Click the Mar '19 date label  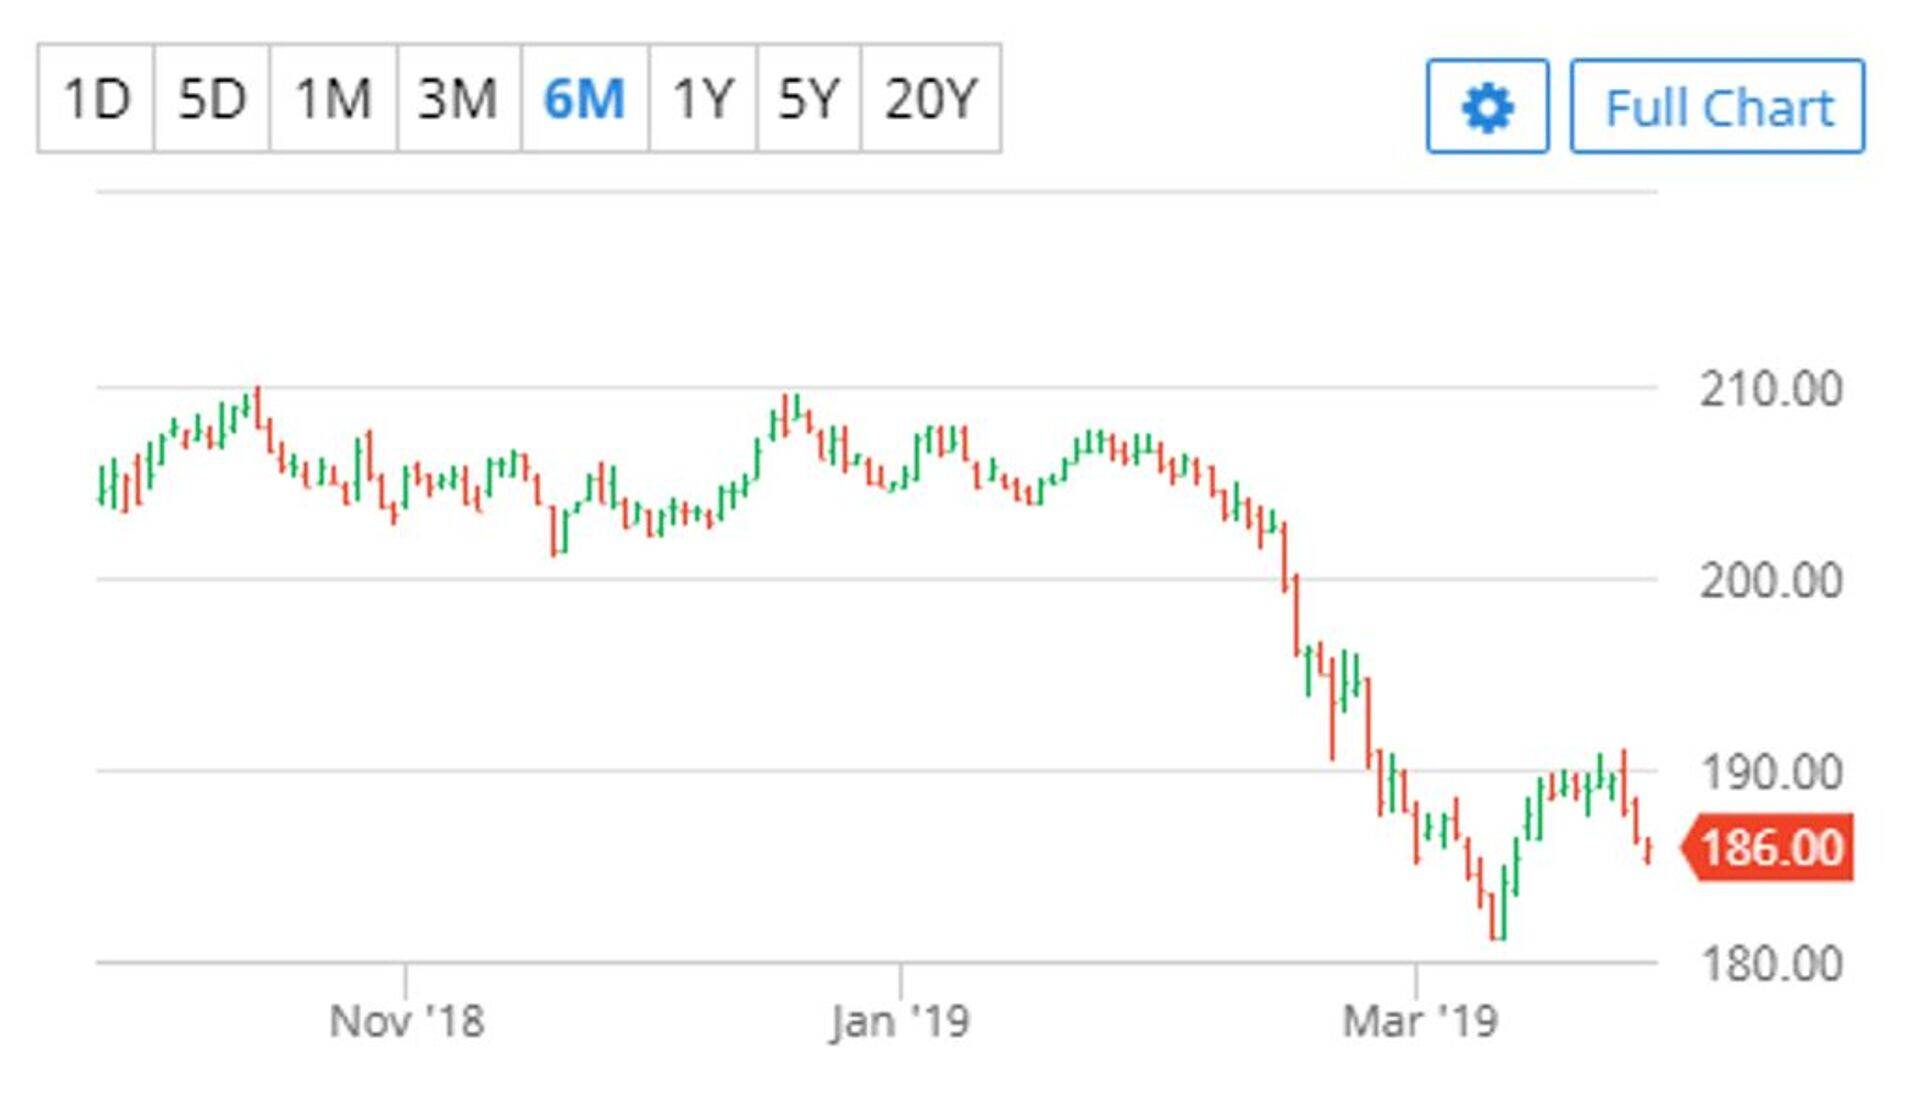pyautogui.click(x=1419, y=1022)
